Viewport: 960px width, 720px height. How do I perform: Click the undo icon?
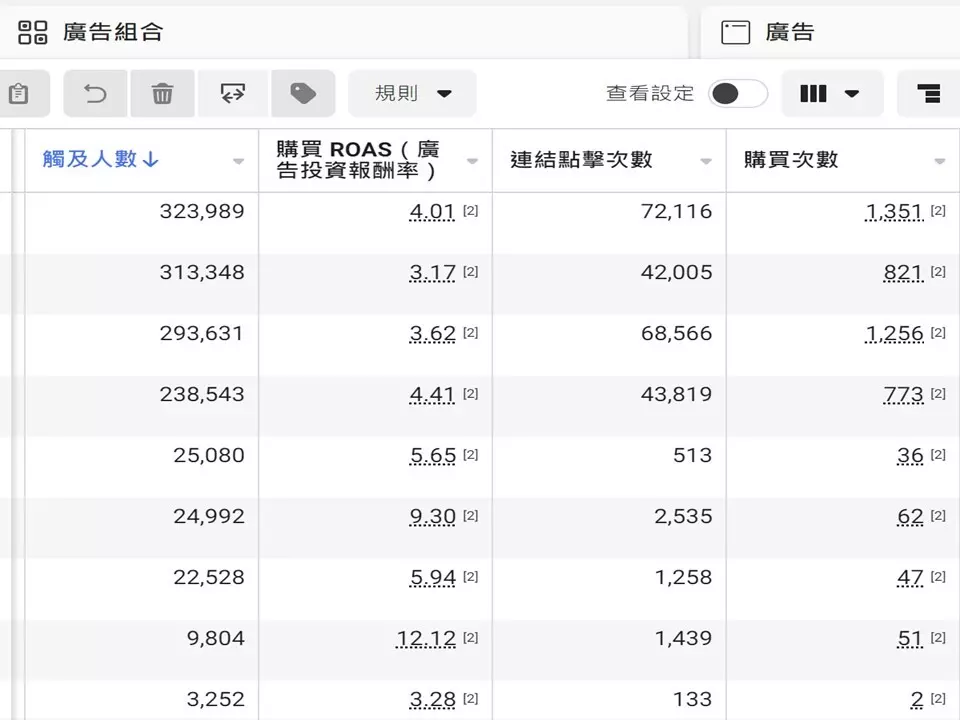click(94, 93)
